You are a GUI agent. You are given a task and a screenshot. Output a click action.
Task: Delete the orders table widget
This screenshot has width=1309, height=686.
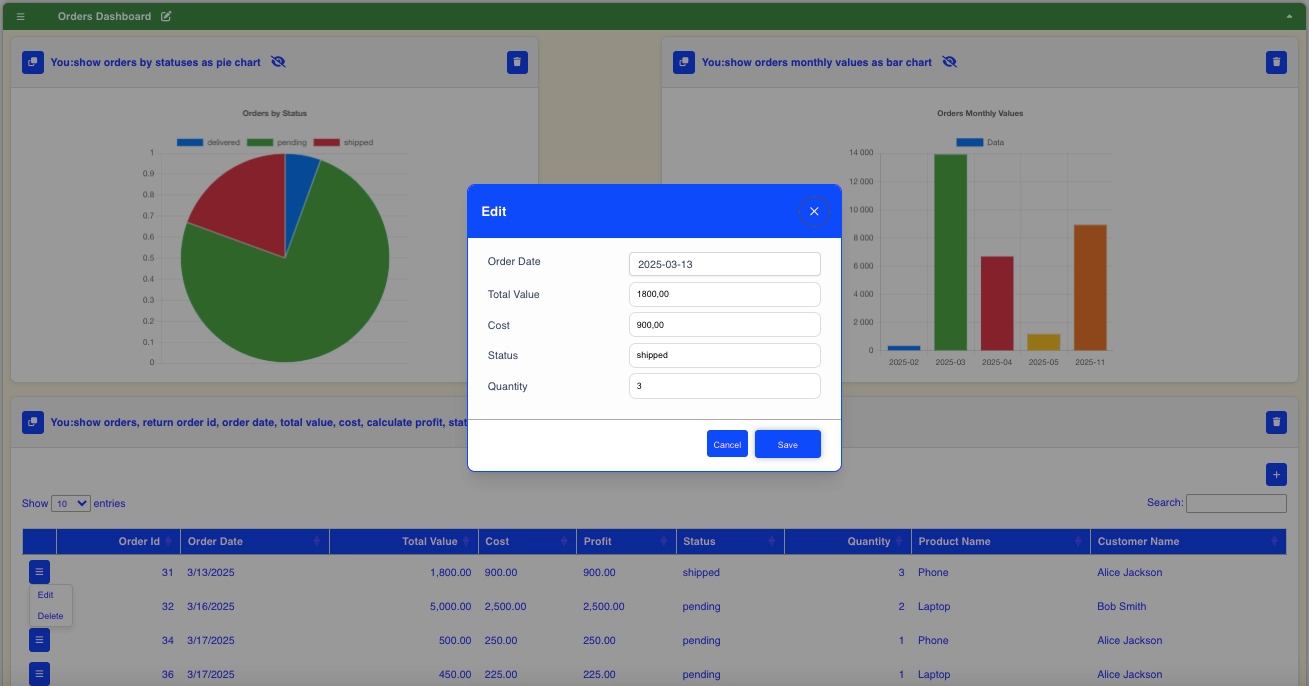tap(1276, 422)
